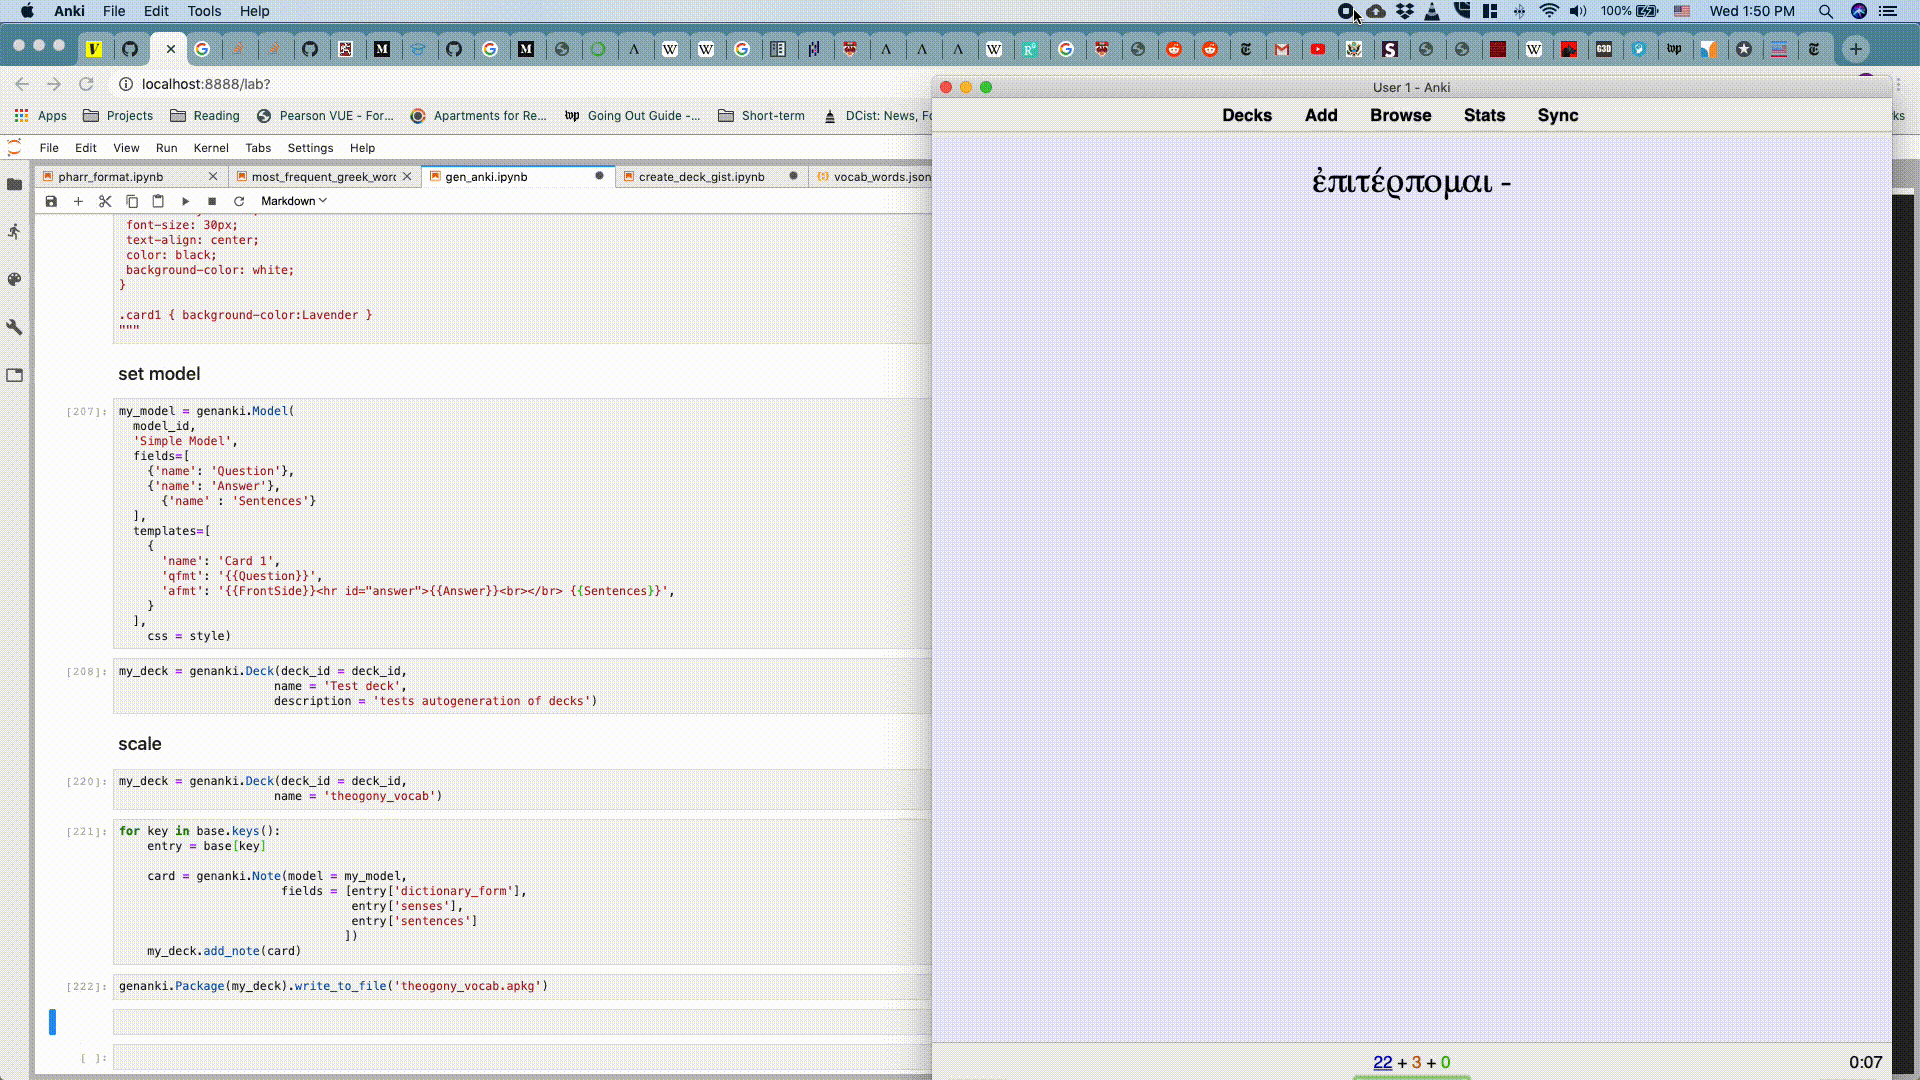Open the open tabs sidebar icon
This screenshot has width=1920, height=1080.
(x=15, y=376)
